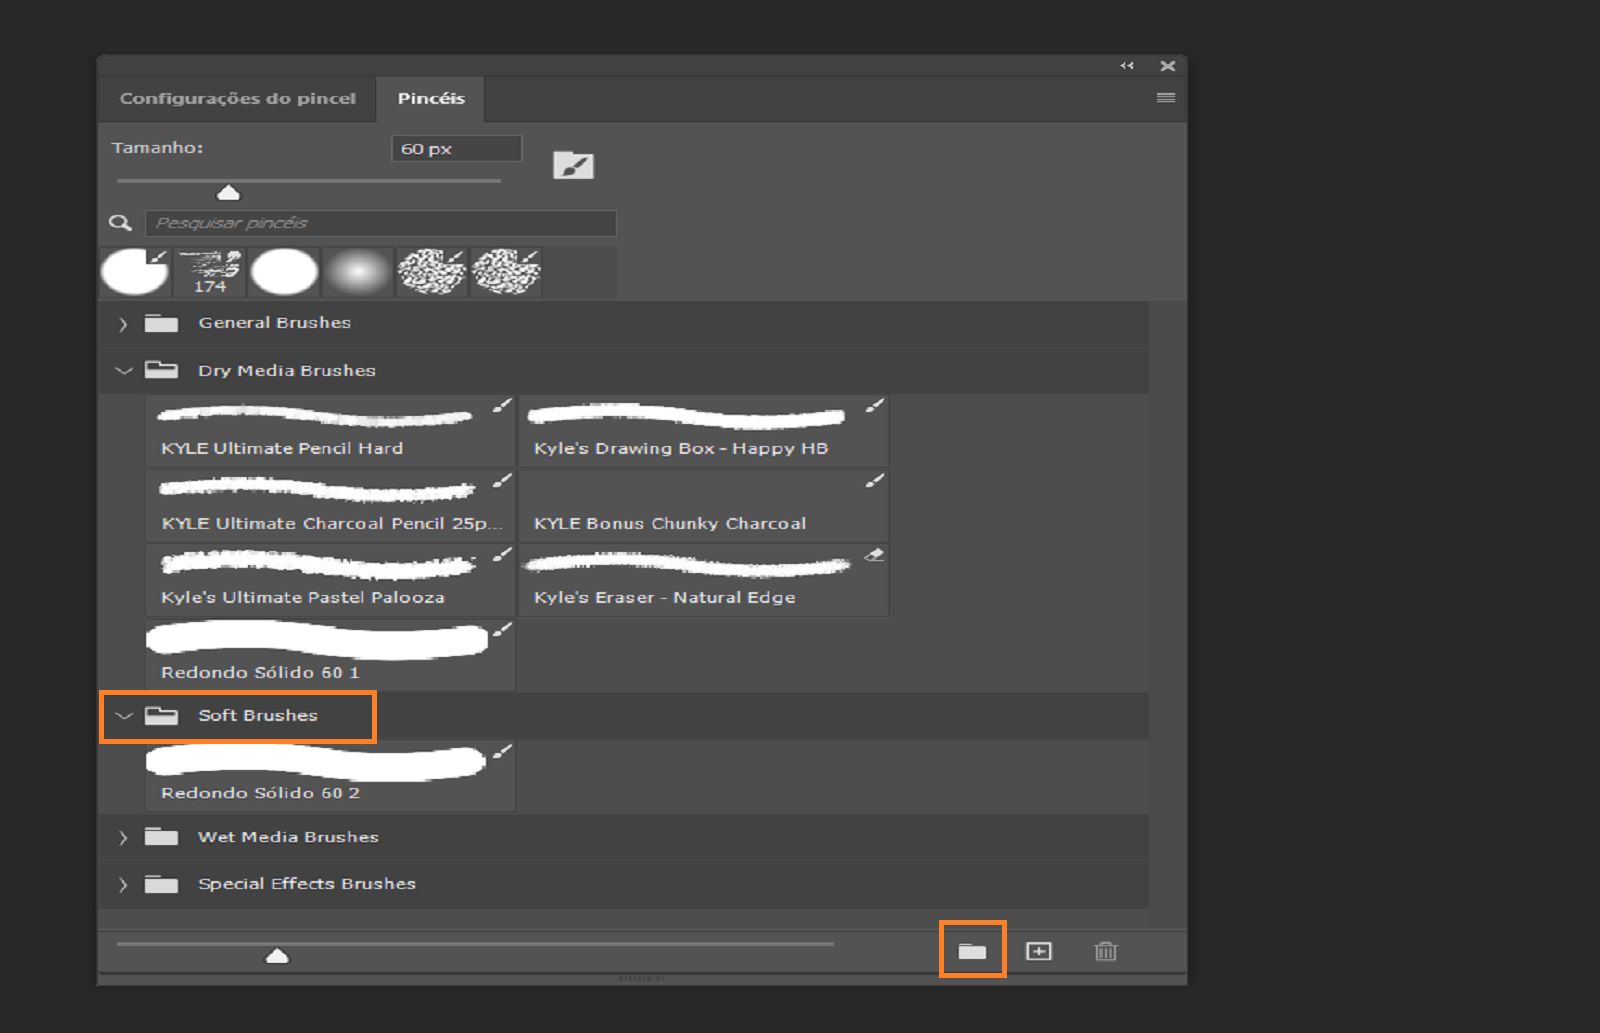The width and height of the screenshot is (1600, 1033).
Task: Switch to Configurações do pincel tab
Action: point(238,99)
